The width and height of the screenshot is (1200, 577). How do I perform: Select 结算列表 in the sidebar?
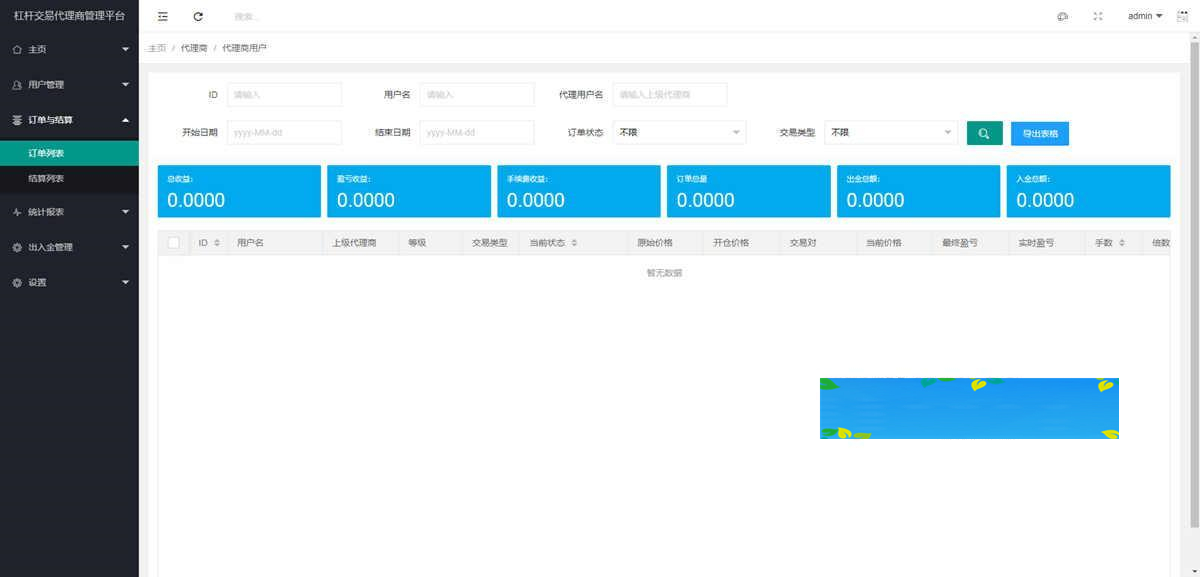pyautogui.click(x=46, y=178)
